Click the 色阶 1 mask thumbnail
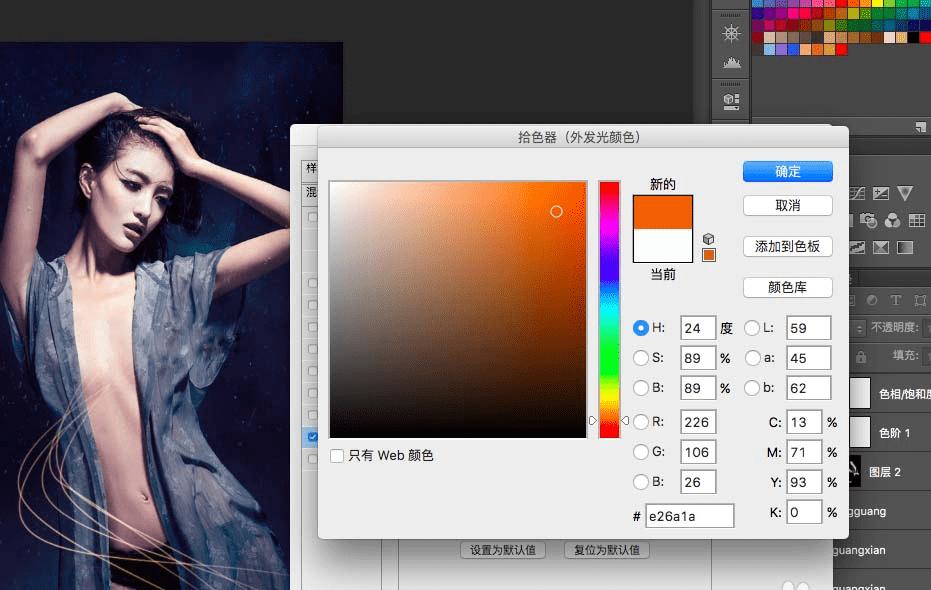 [859, 432]
